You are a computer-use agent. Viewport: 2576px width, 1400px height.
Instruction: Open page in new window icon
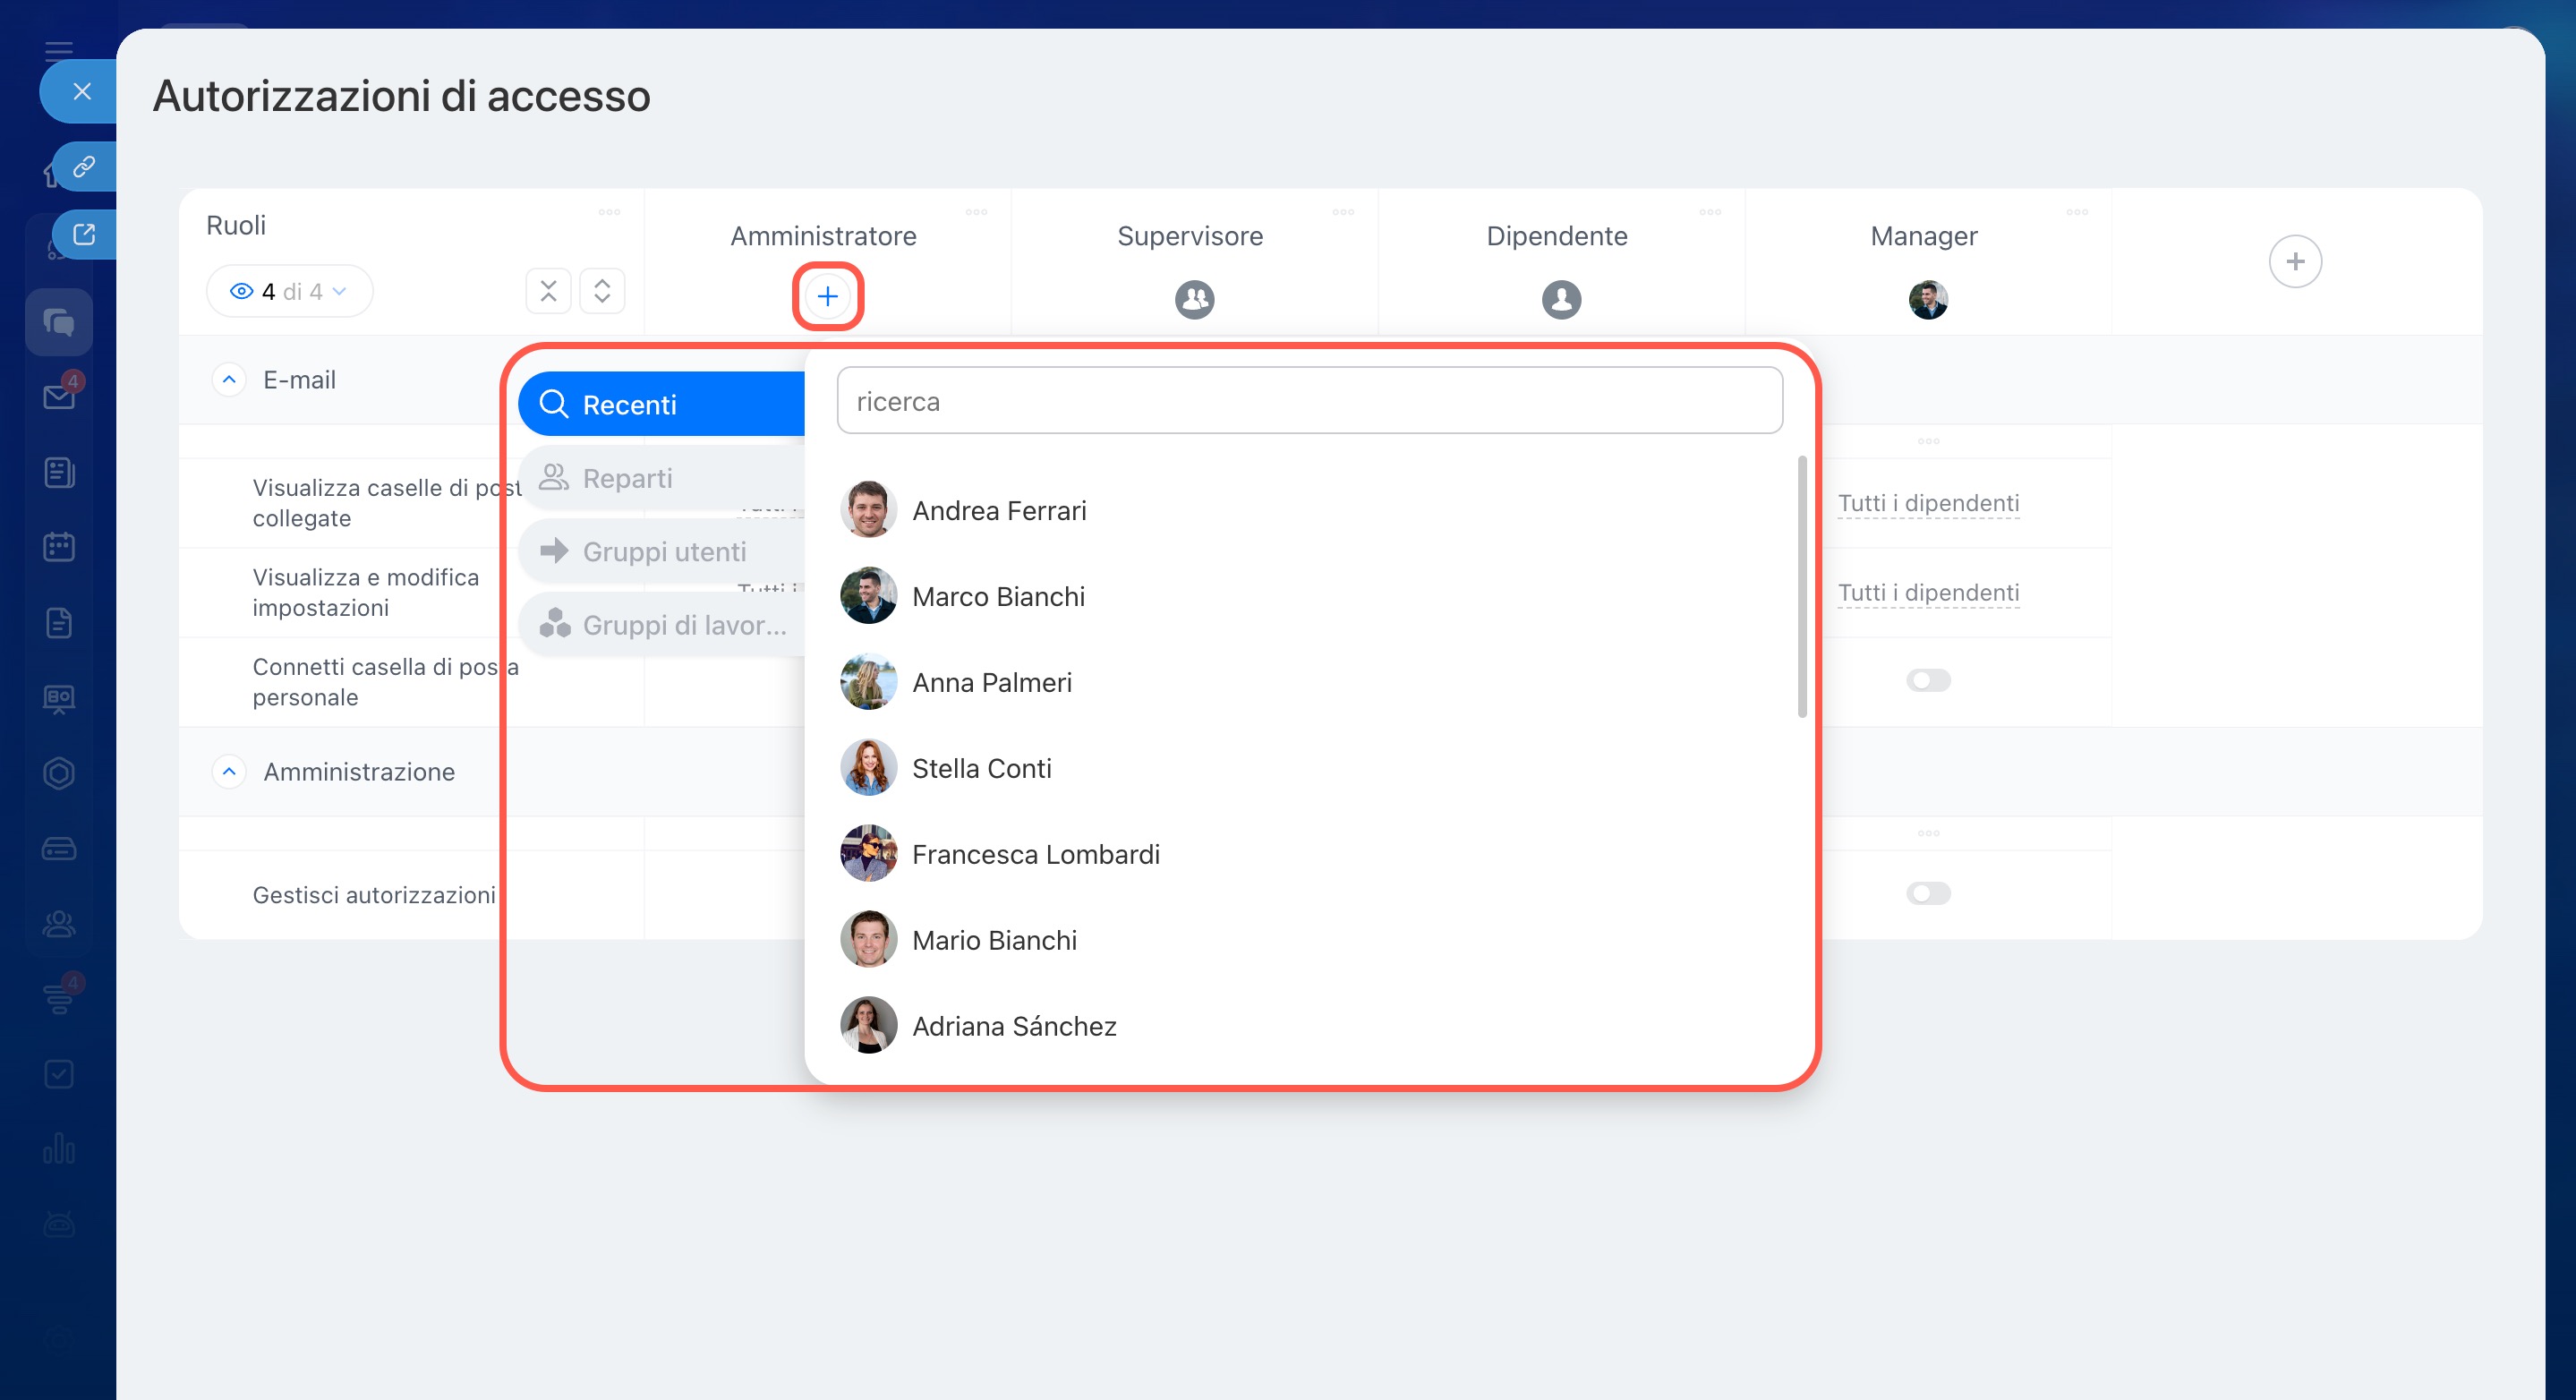pyautogui.click(x=84, y=234)
